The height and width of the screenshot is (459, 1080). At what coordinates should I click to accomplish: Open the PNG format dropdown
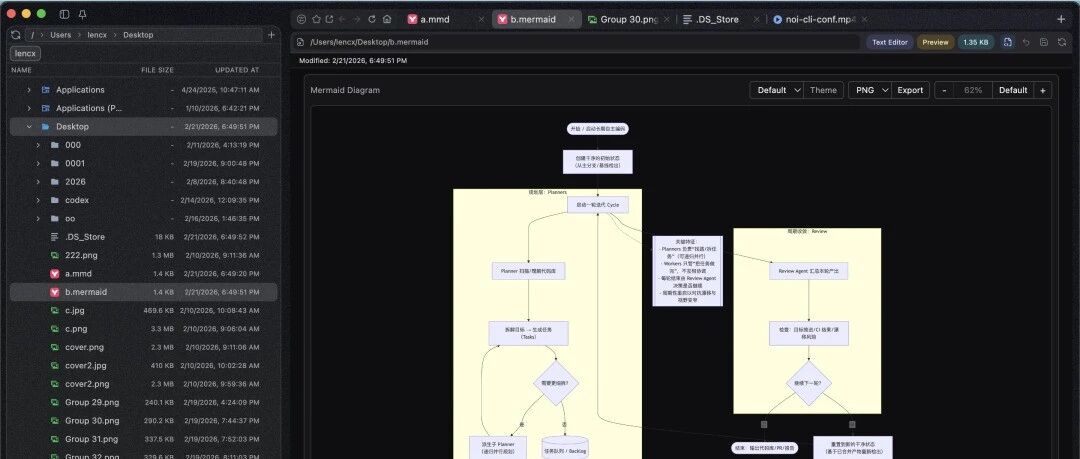(x=870, y=90)
